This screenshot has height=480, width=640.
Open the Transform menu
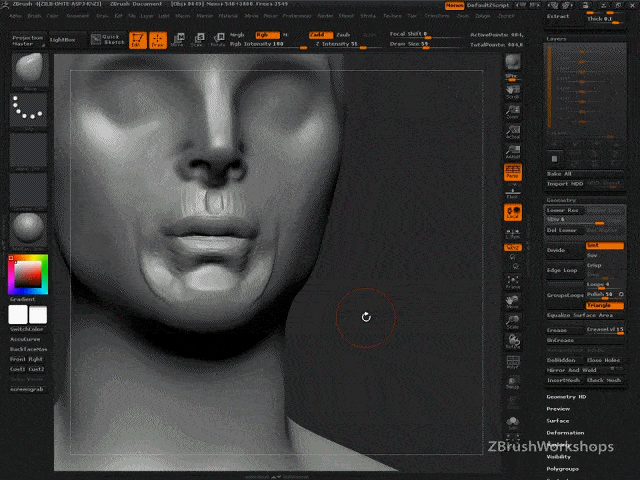pyautogui.click(x=437, y=16)
